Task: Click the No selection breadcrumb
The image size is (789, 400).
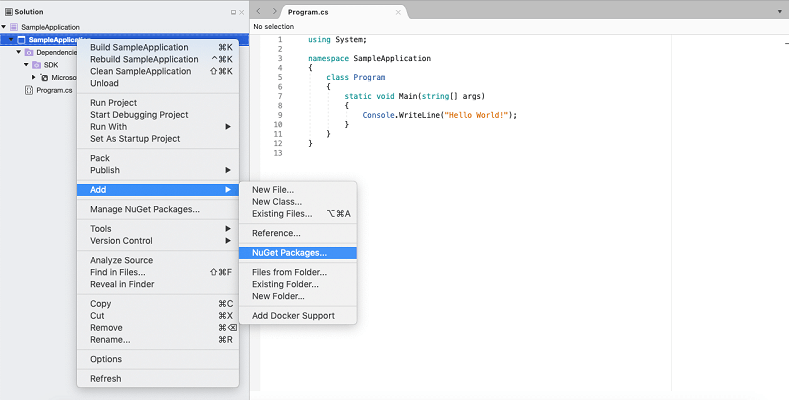Action: click(x=274, y=26)
